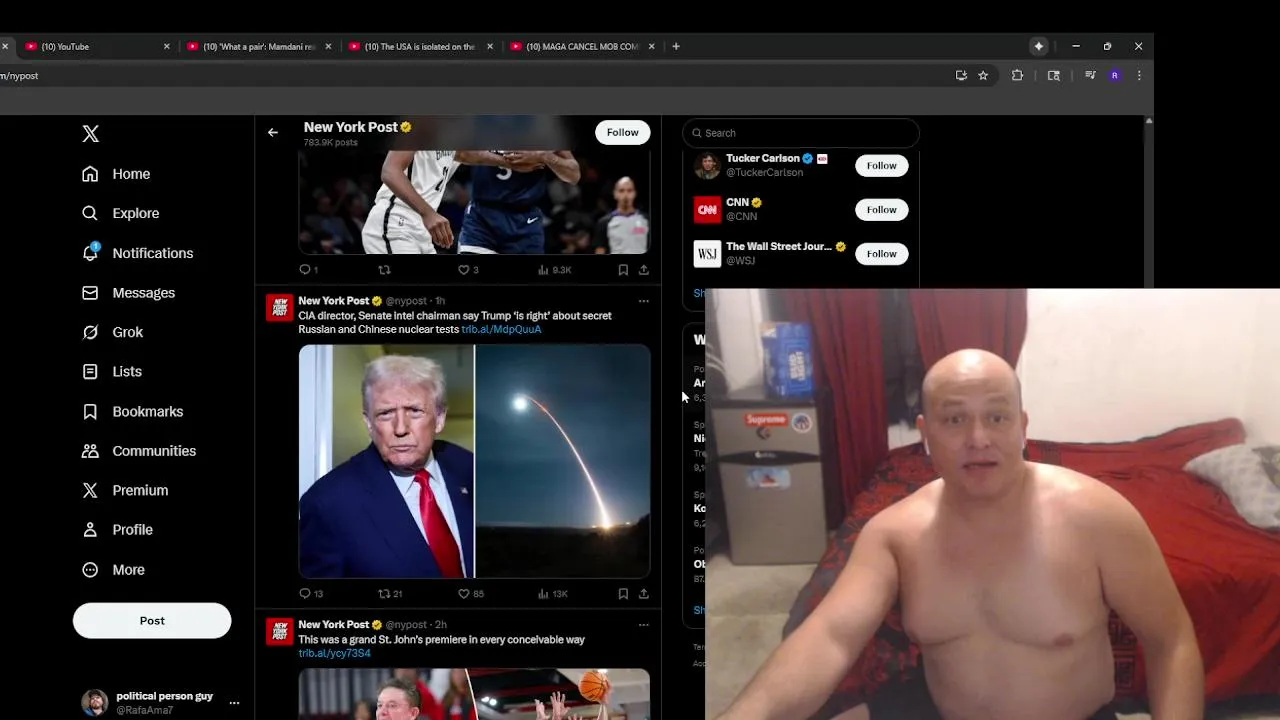
Task: Open Chrome side panel icon
Action: pyautogui.click(x=1053, y=75)
